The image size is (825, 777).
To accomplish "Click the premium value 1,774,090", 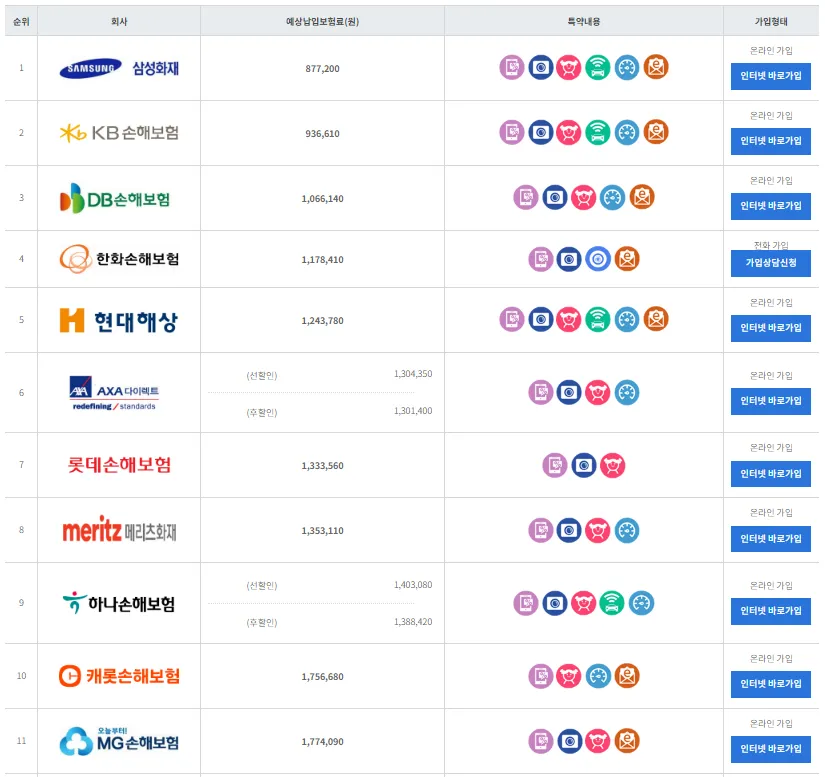I will coord(322,742).
